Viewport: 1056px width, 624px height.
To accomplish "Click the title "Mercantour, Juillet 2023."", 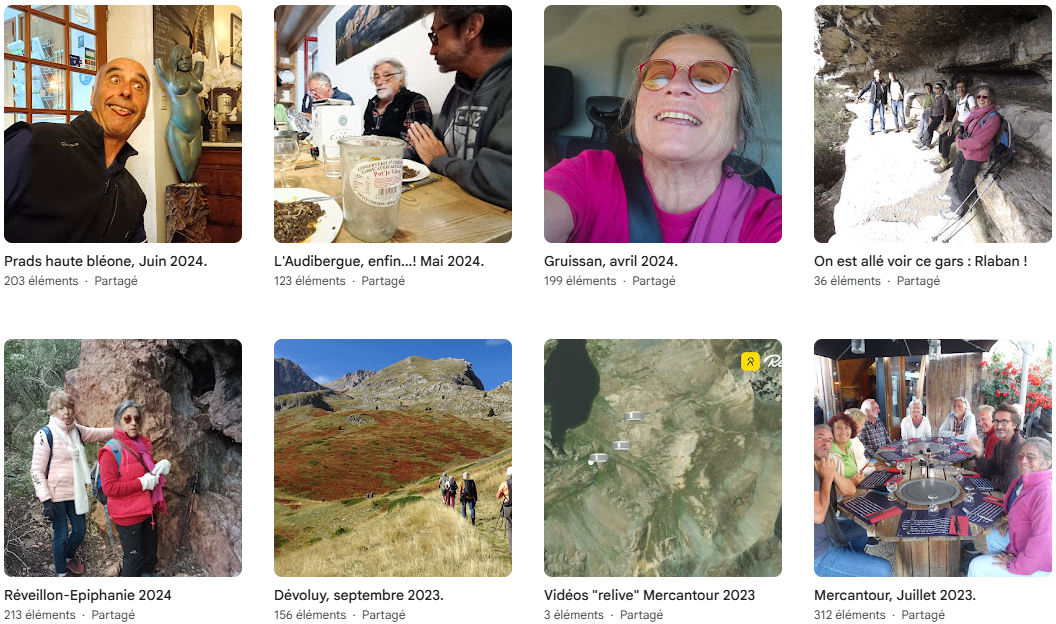I will [895, 595].
